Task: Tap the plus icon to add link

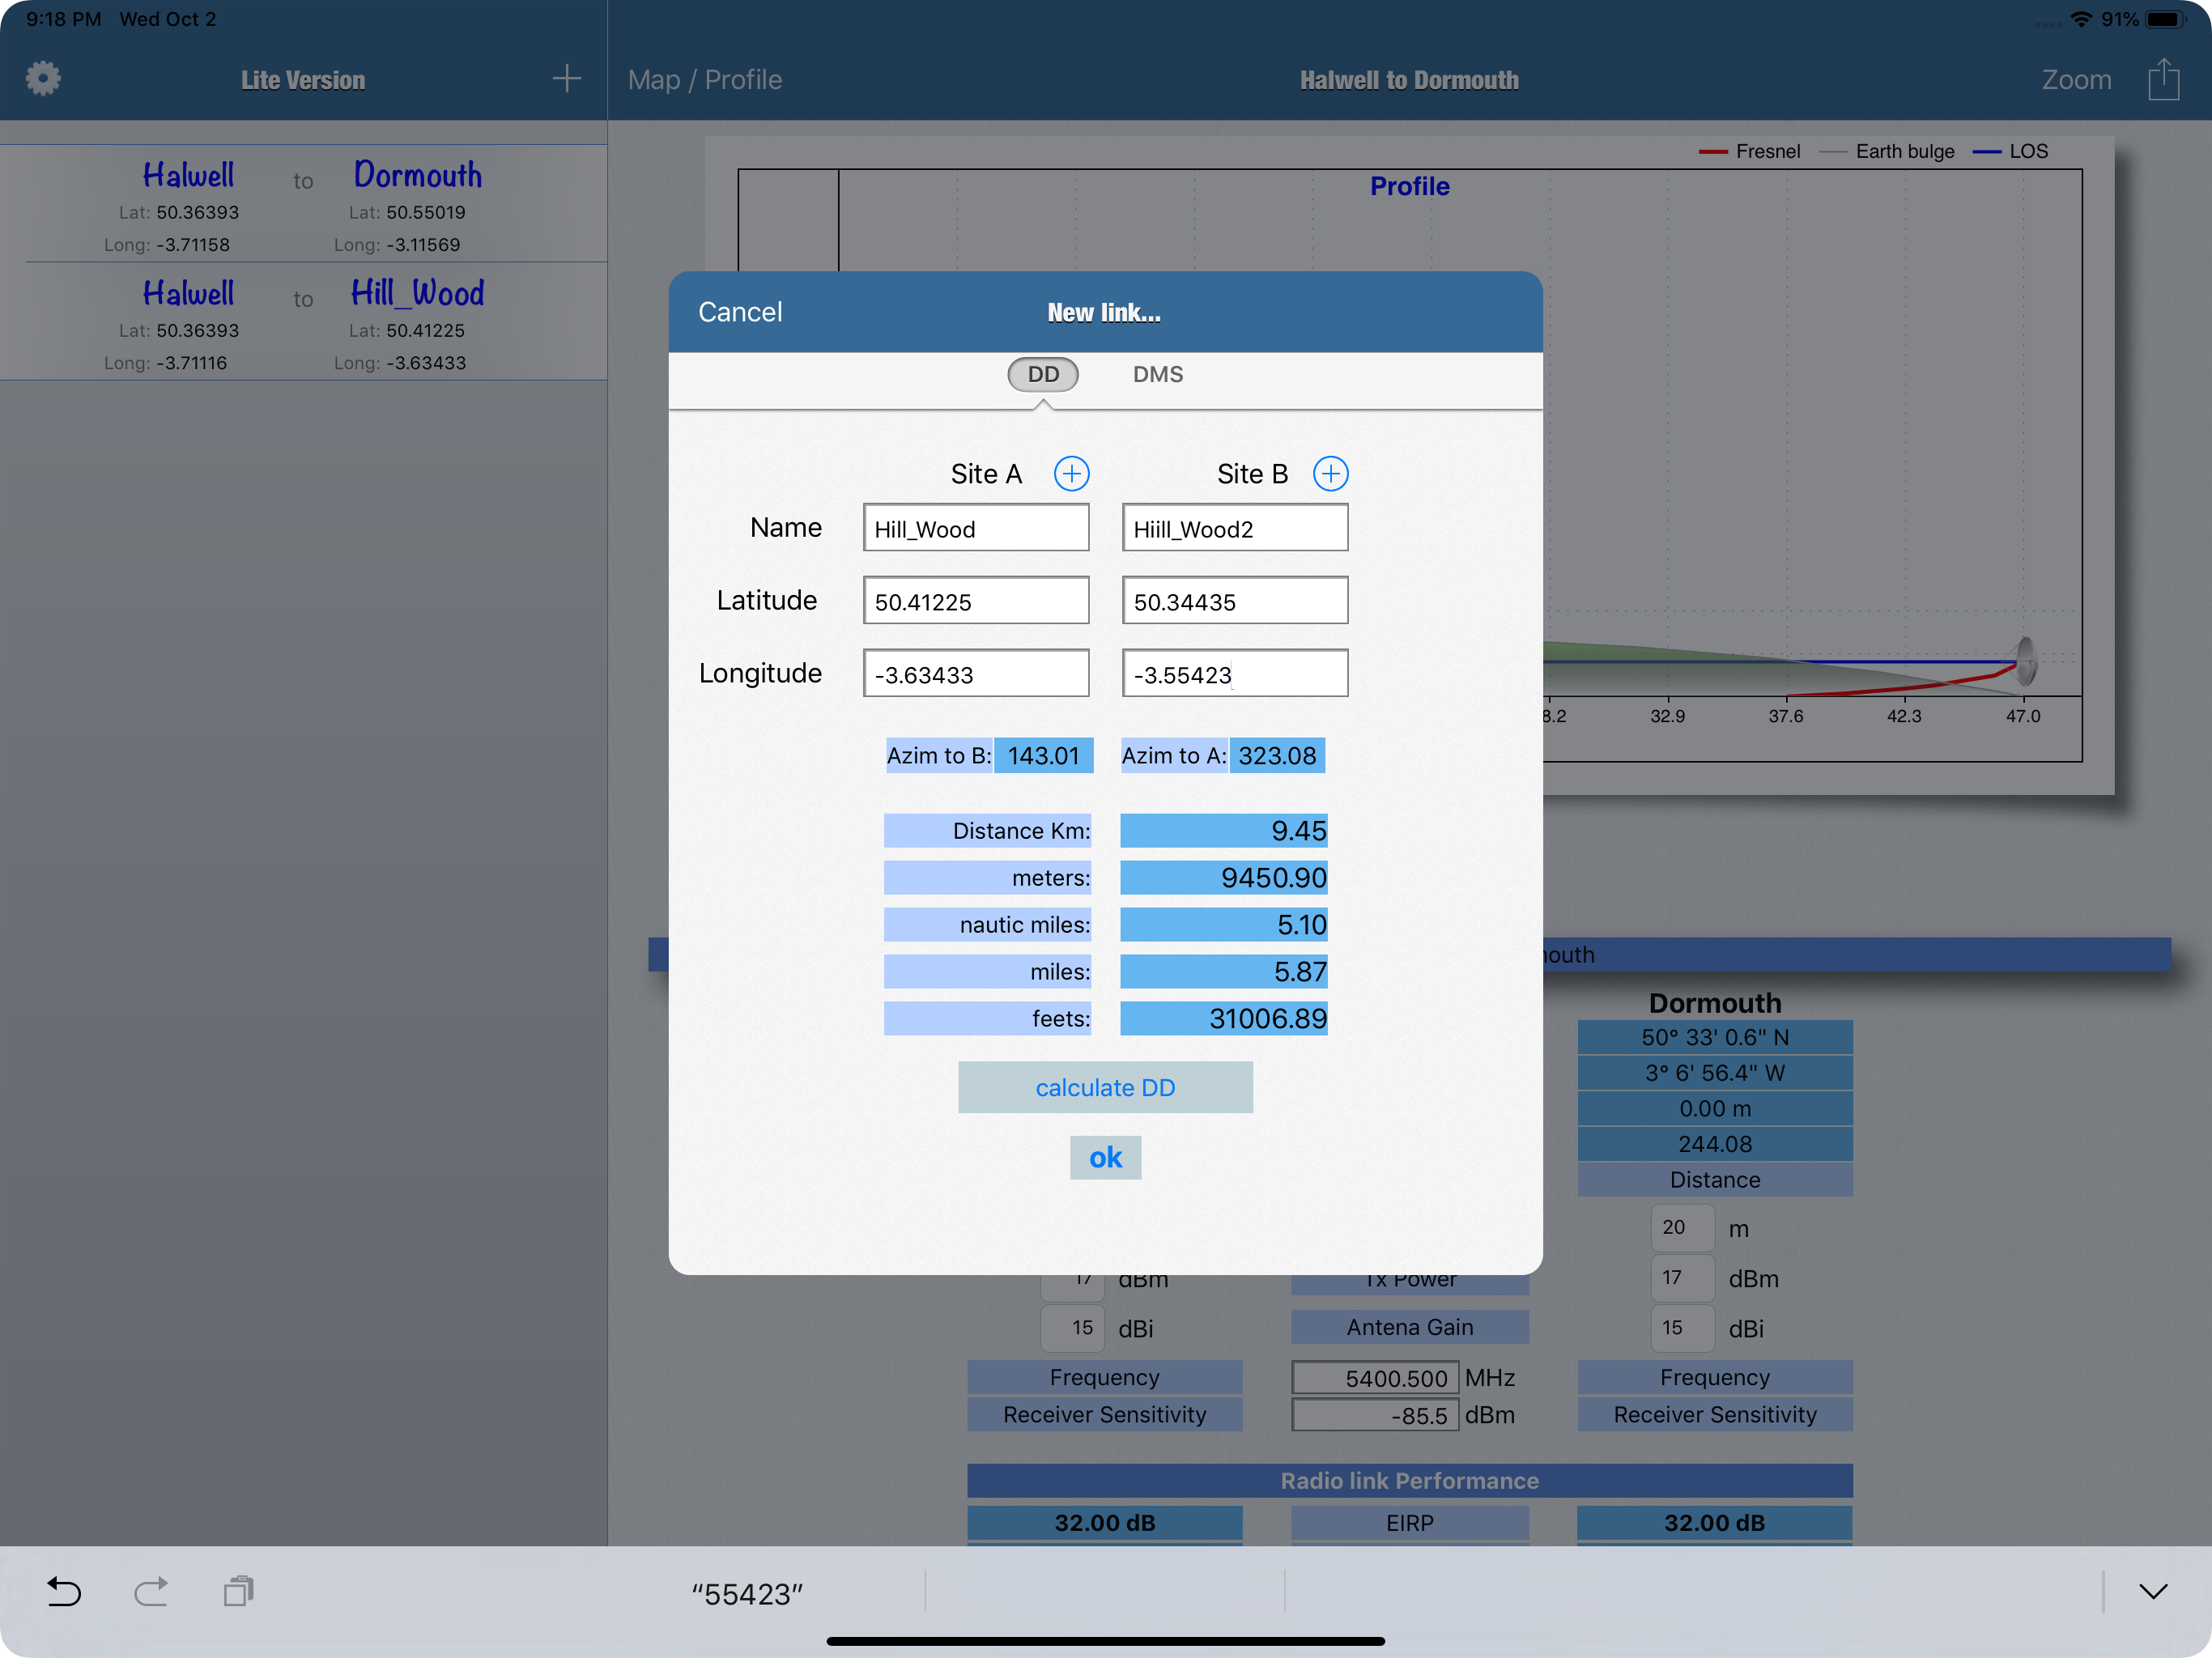Action: (x=567, y=79)
